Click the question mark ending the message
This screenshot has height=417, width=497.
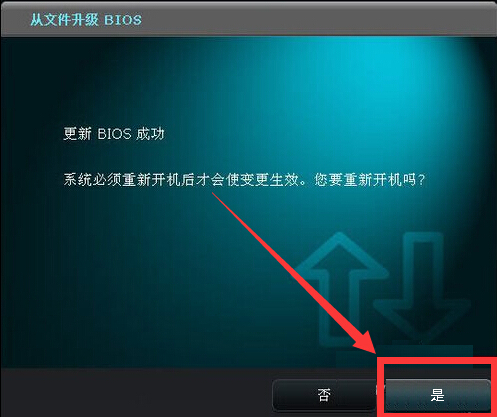pyautogui.click(x=421, y=181)
